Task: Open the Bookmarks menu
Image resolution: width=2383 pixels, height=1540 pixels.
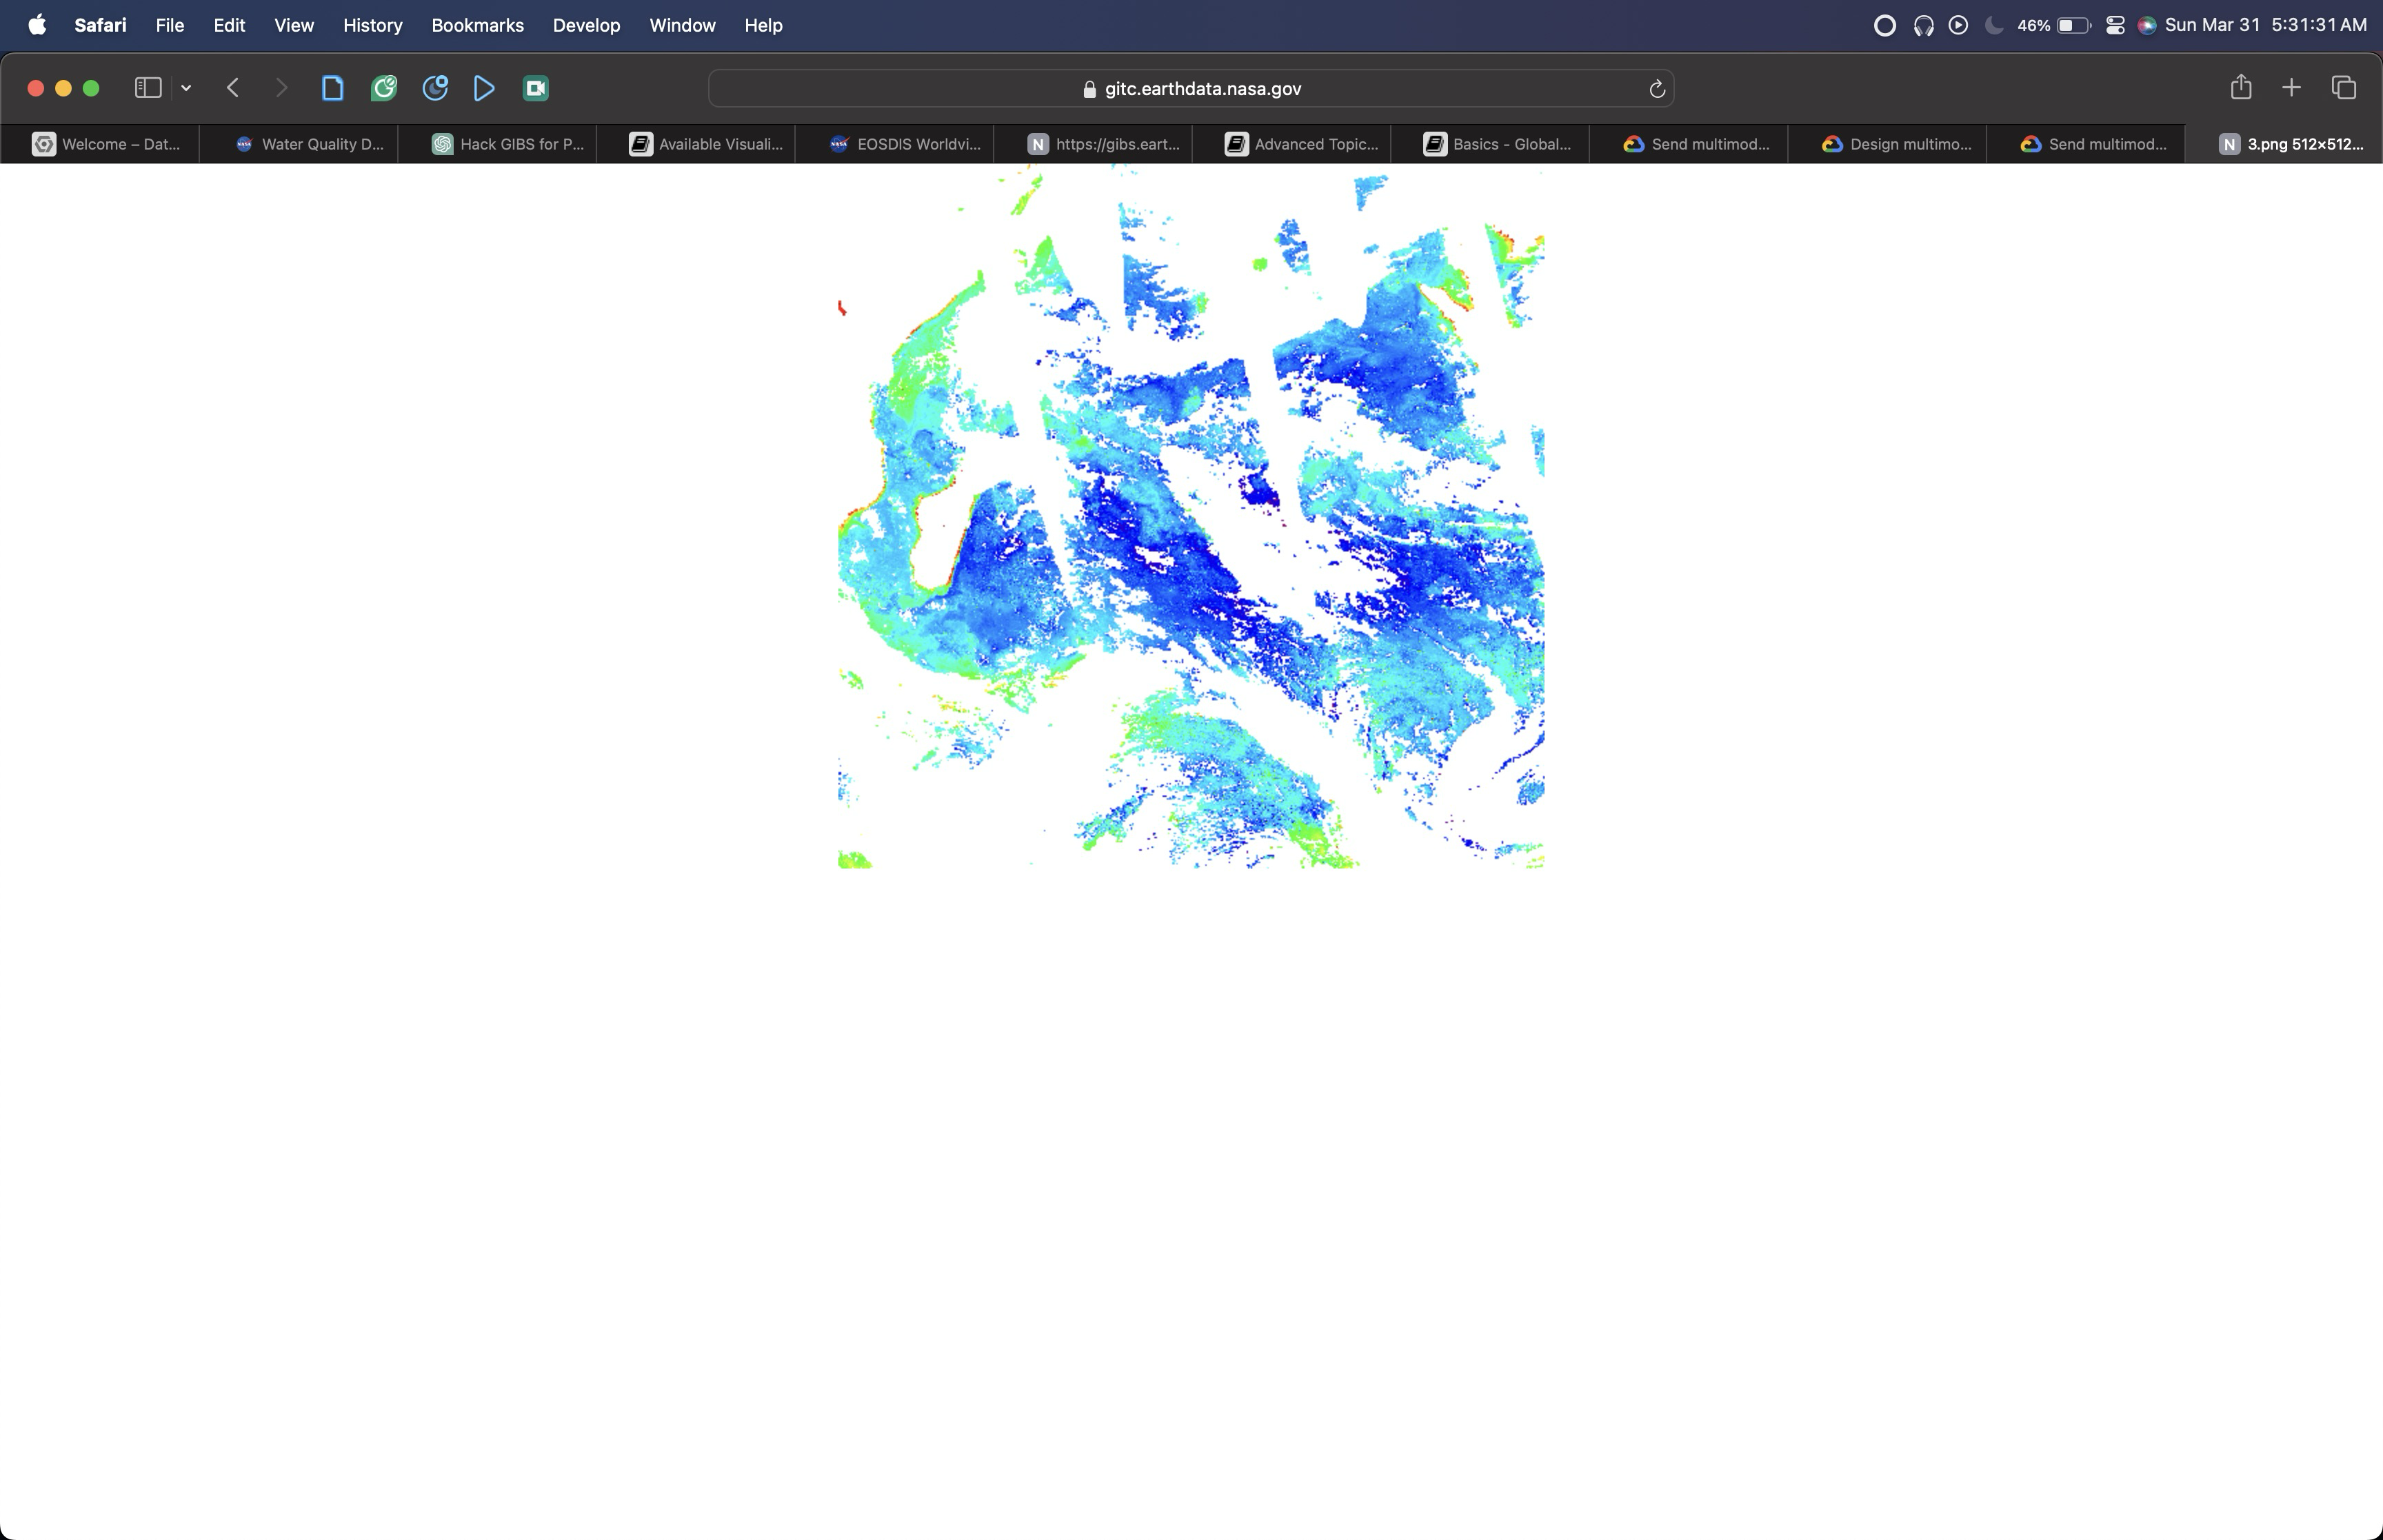Action: click(477, 25)
